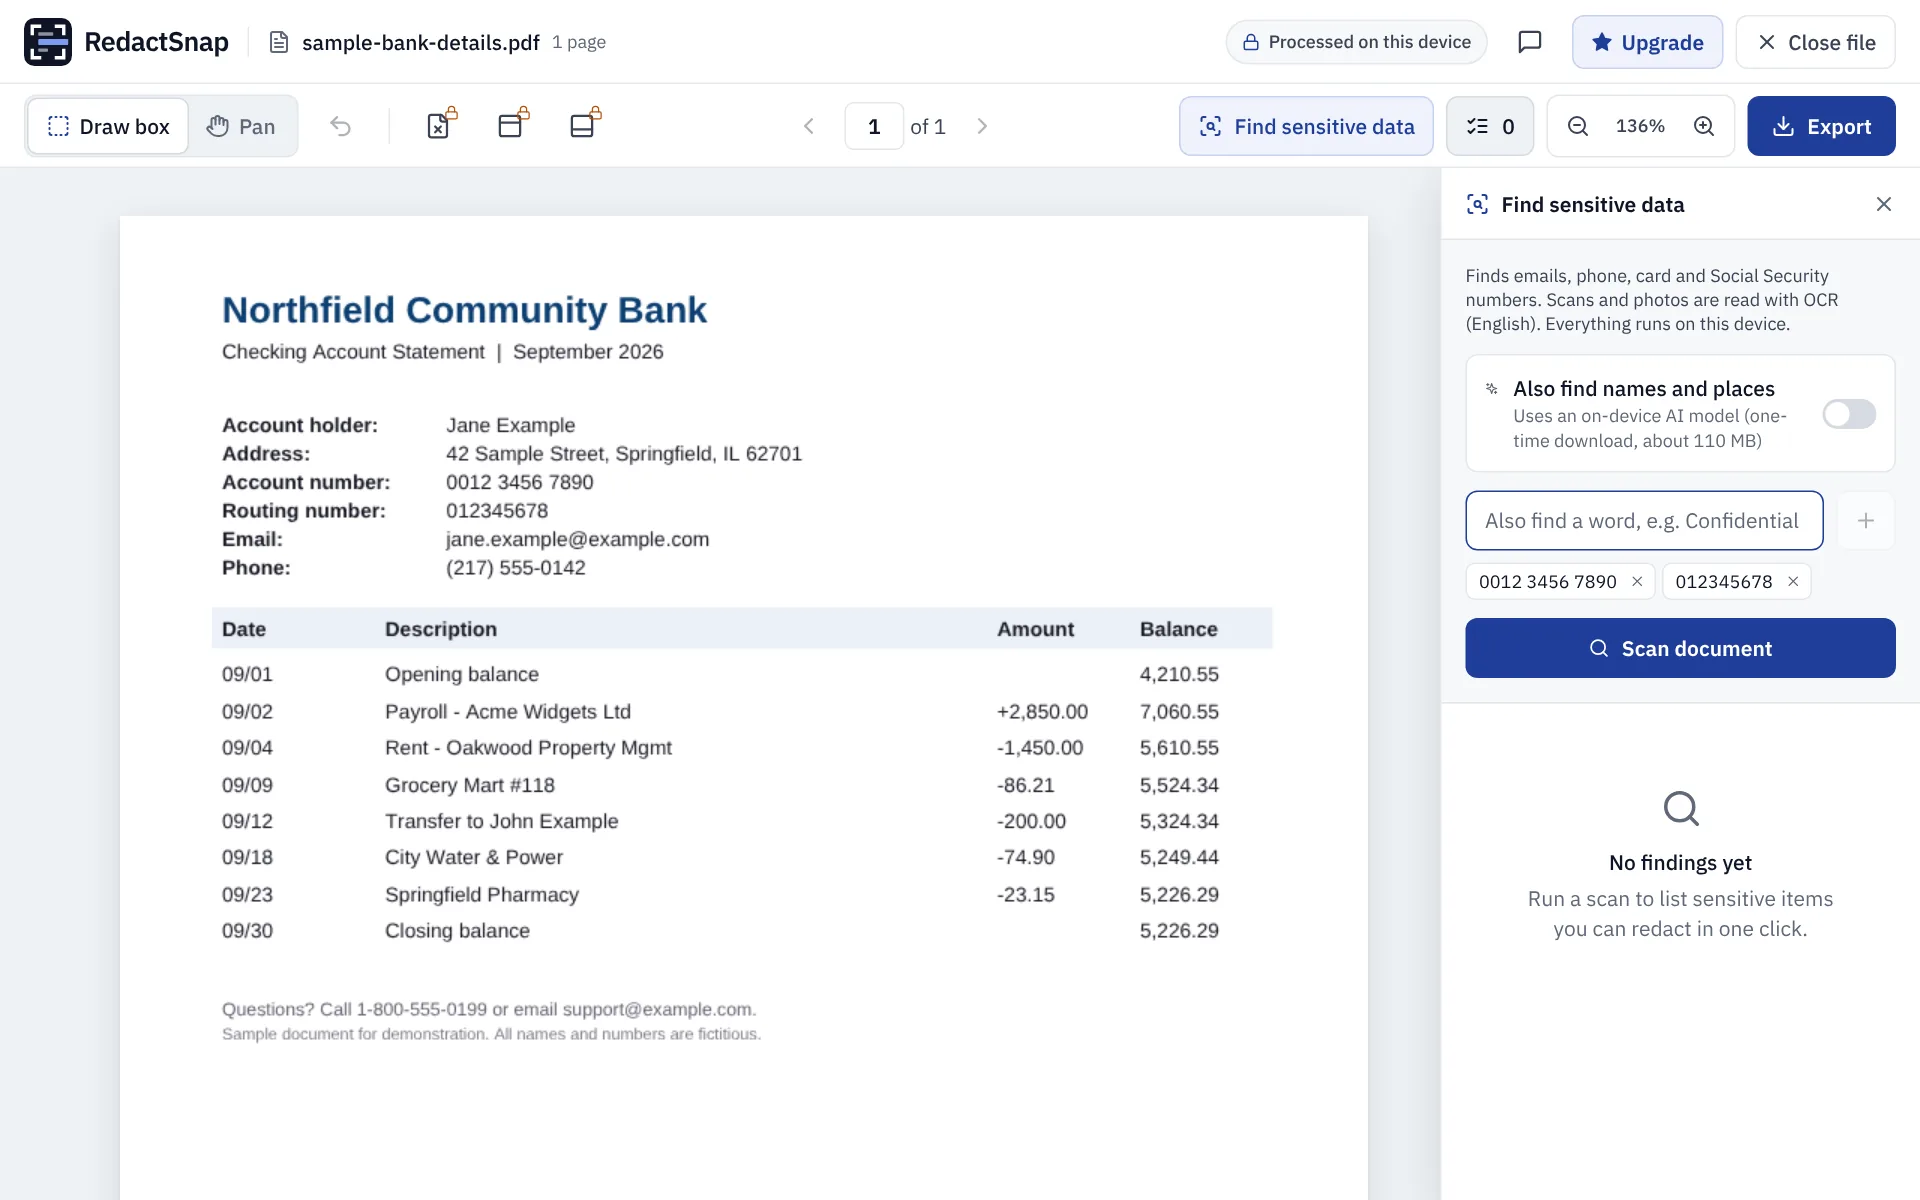This screenshot has height=1200, width=1920.
Task: Click Transfer to John Example description
Action: 501,821
